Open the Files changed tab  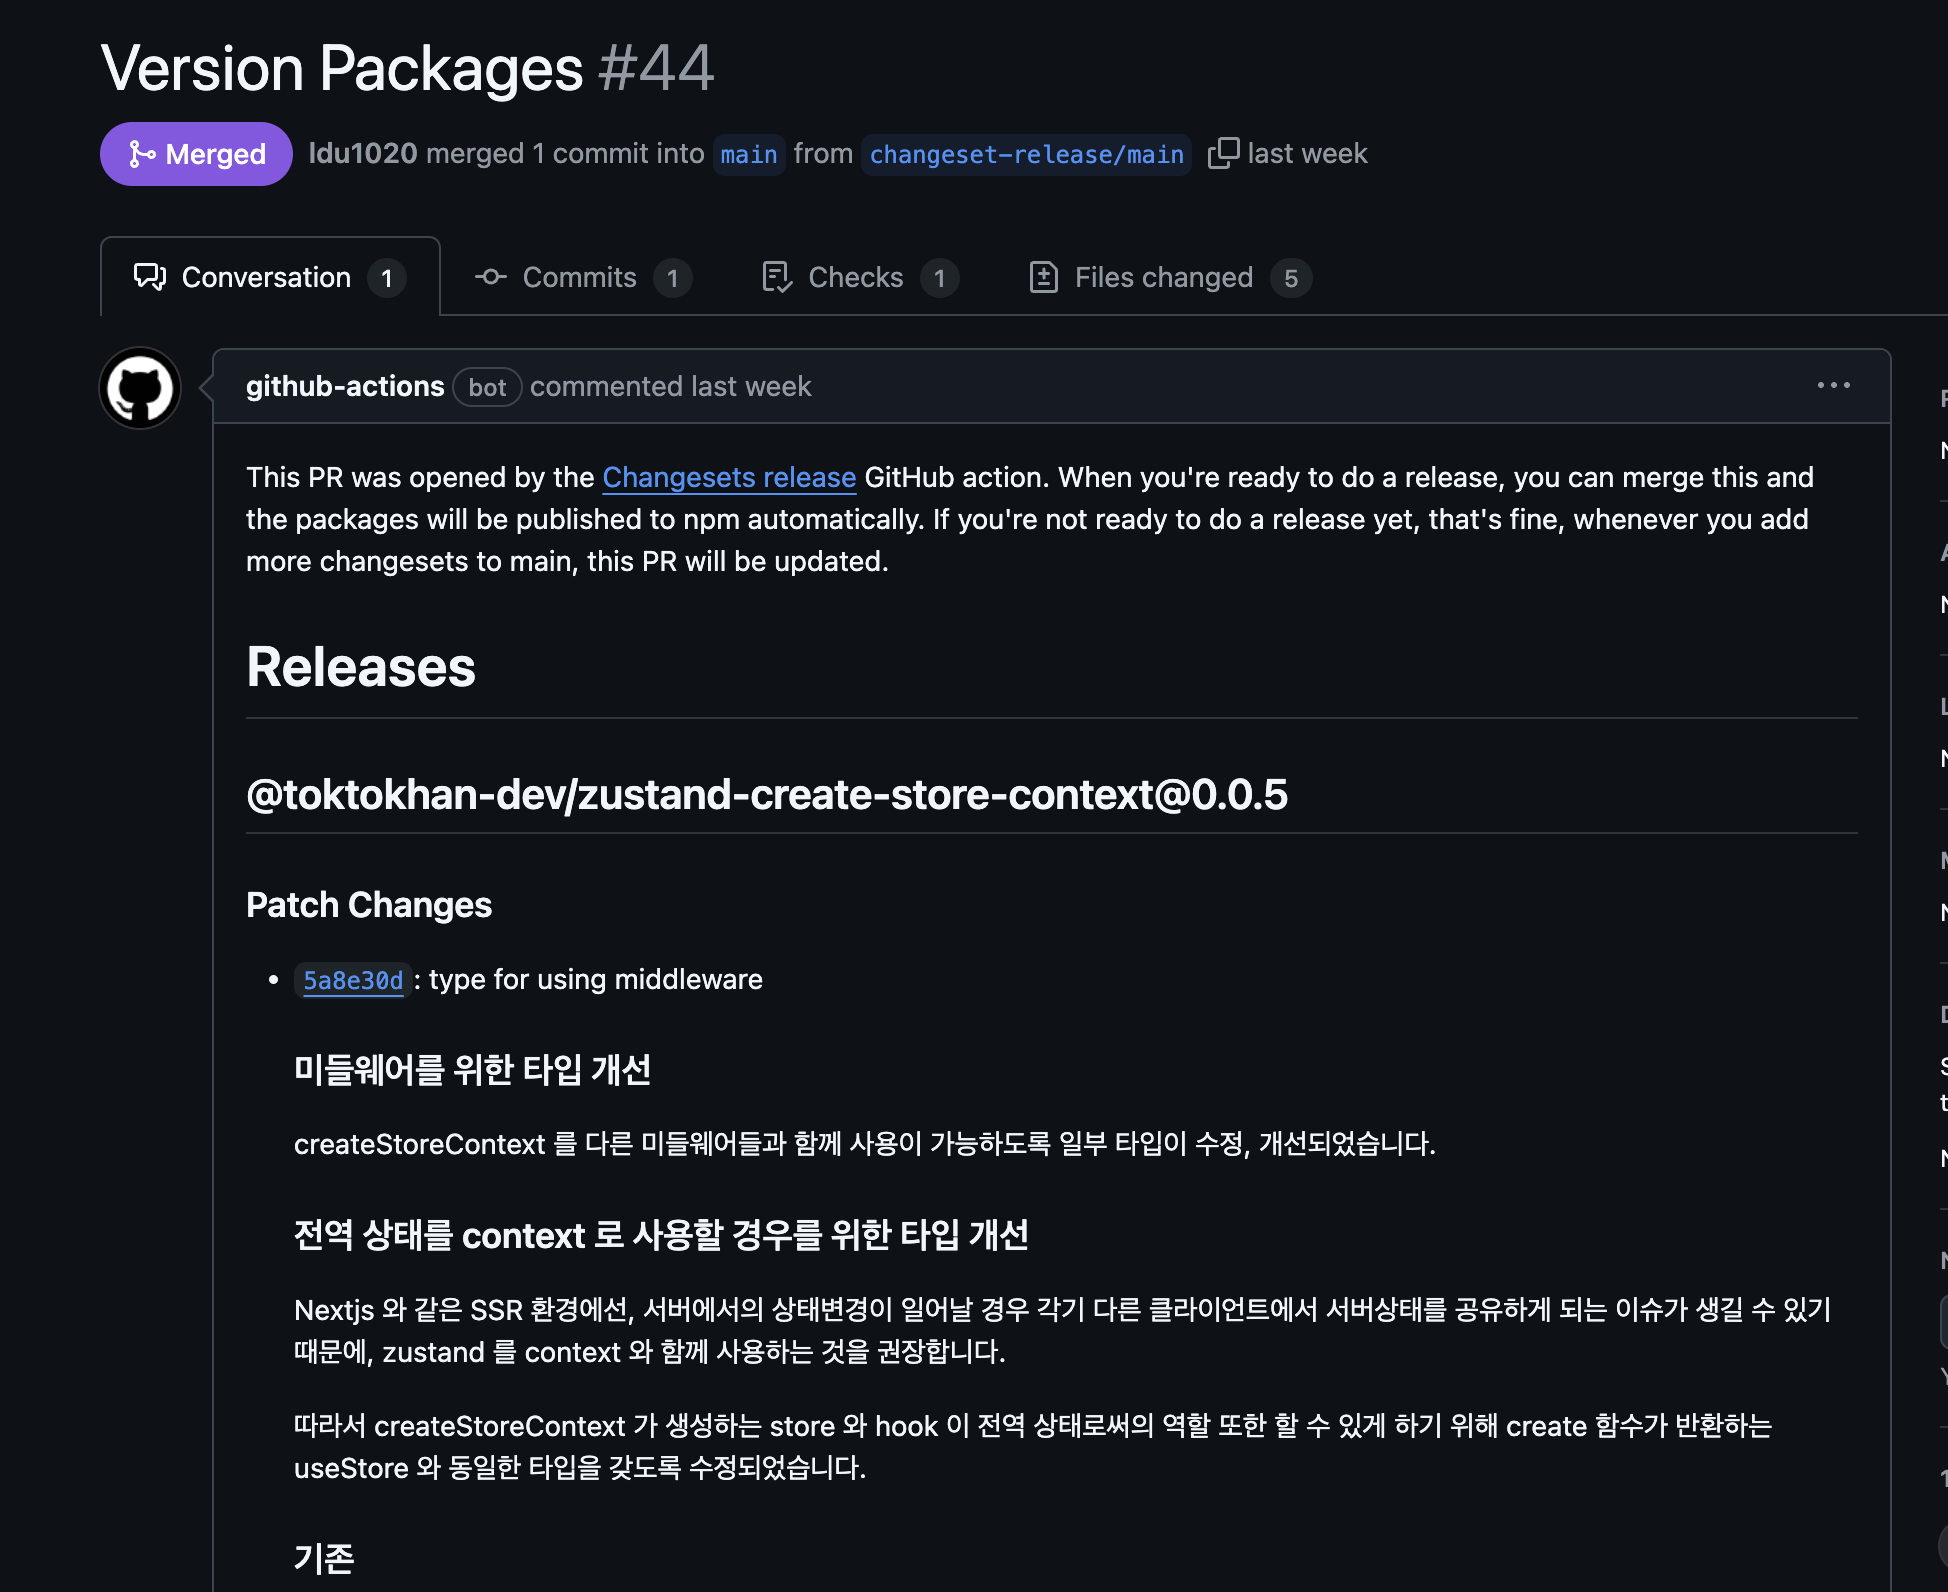click(x=1163, y=277)
